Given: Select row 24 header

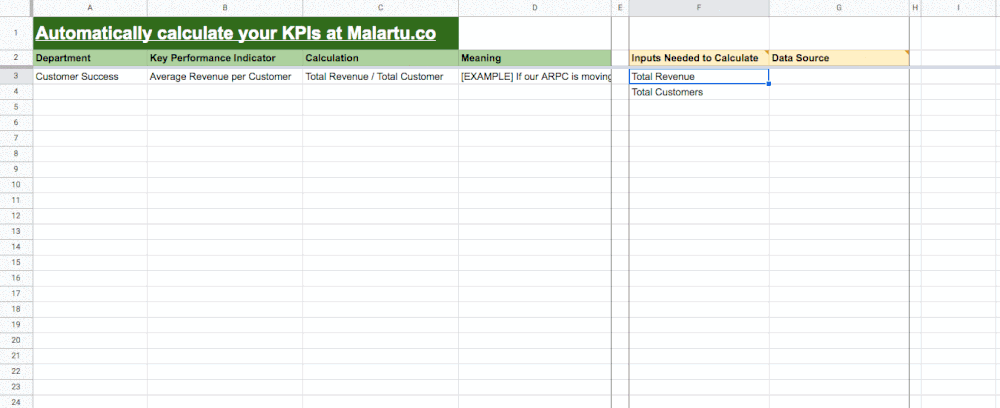Looking at the screenshot, I should 16,402.
